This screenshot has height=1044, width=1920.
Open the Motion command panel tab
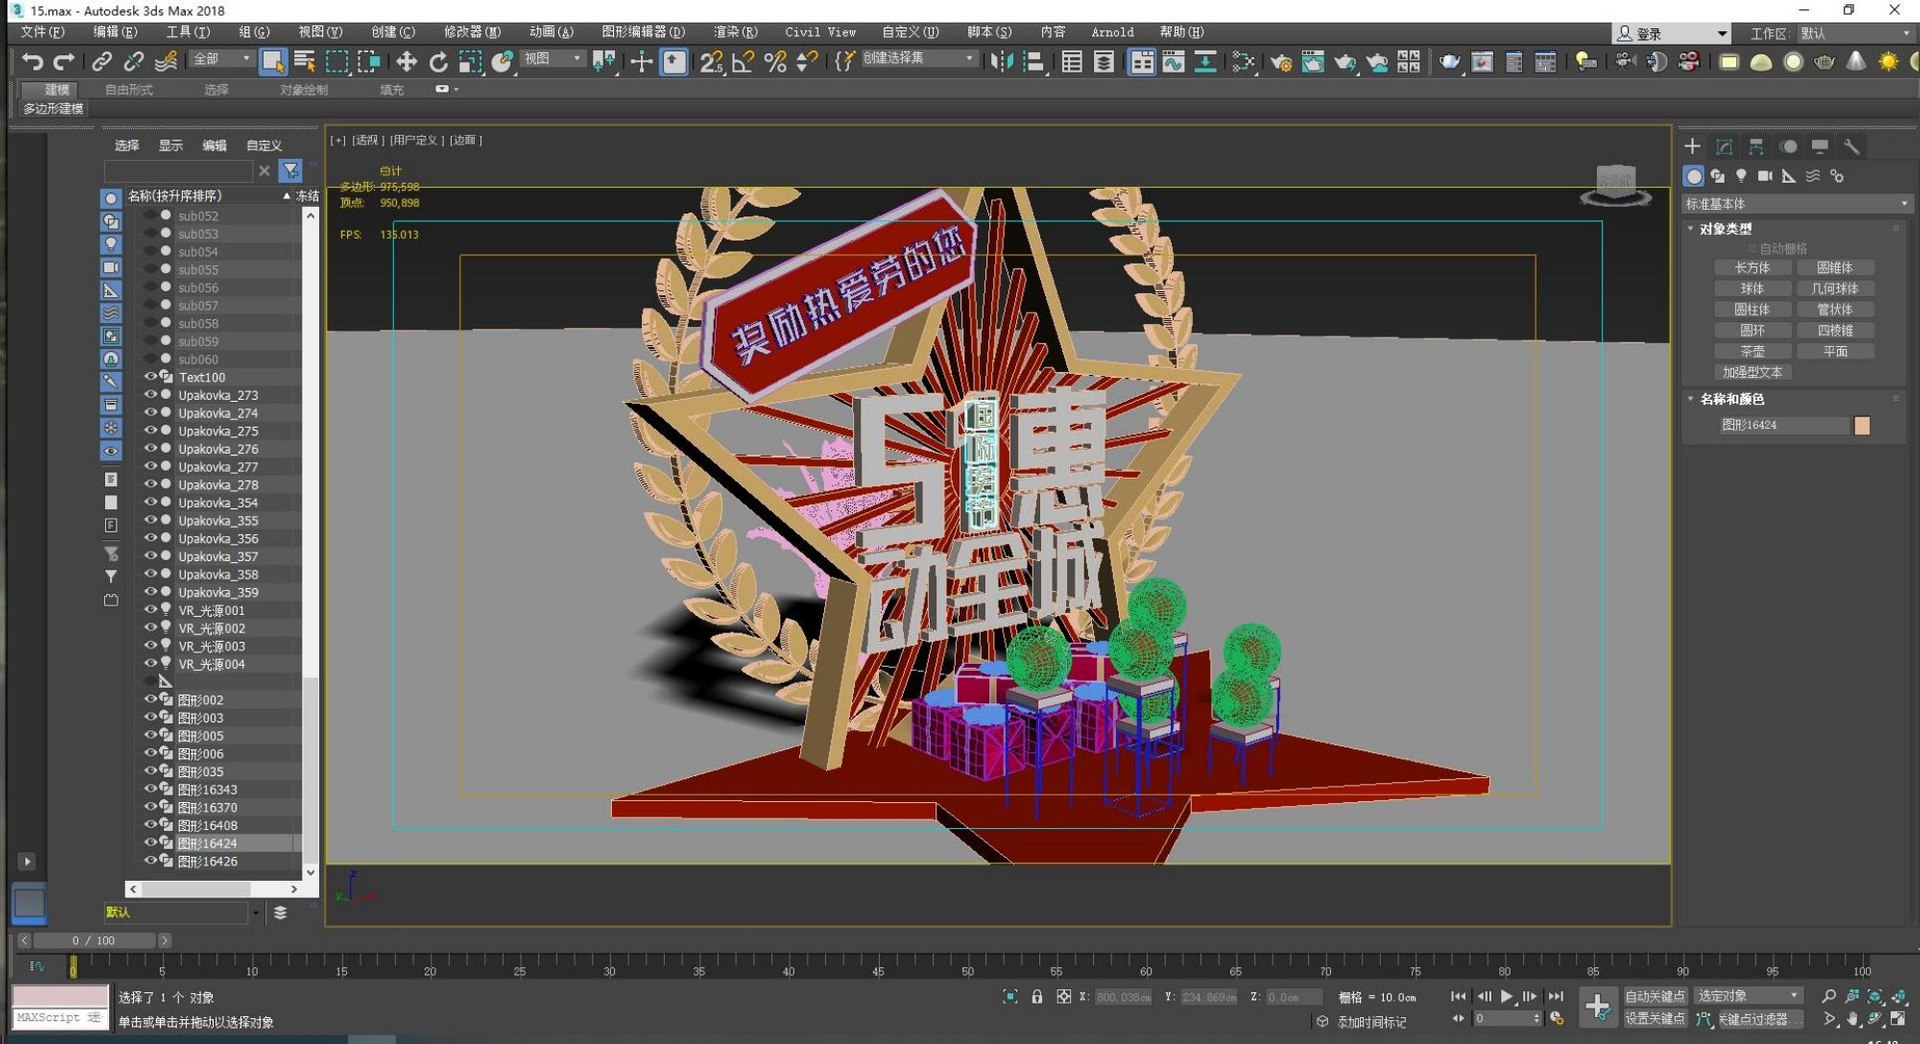1788,147
